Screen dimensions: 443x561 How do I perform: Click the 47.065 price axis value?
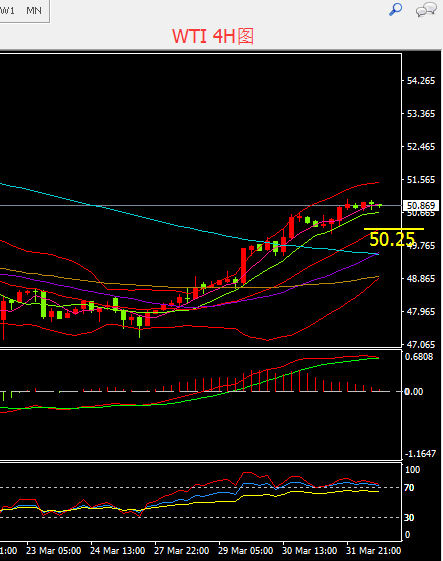point(421,345)
